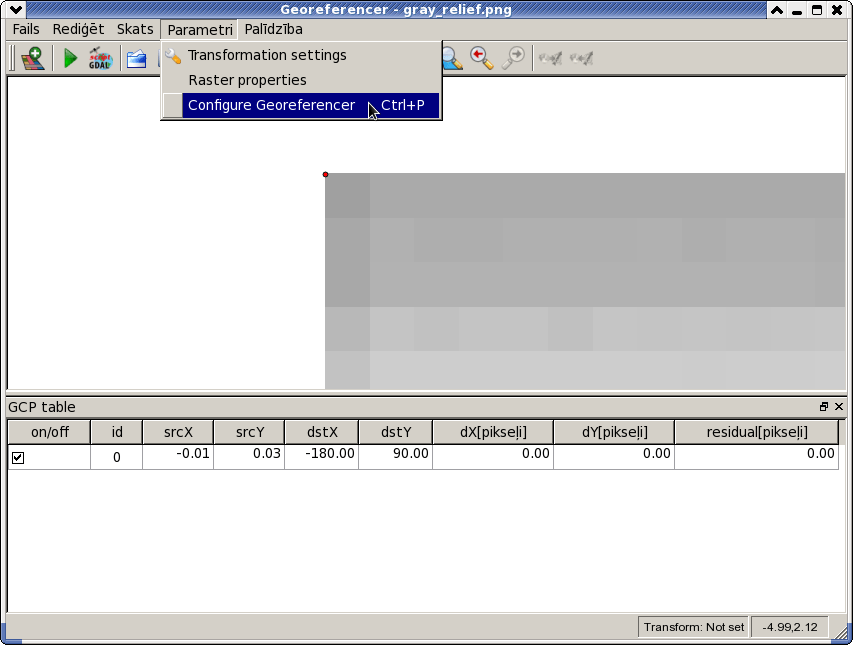
Task: Click the Zoom last icon with red arrow
Action: 481,58
